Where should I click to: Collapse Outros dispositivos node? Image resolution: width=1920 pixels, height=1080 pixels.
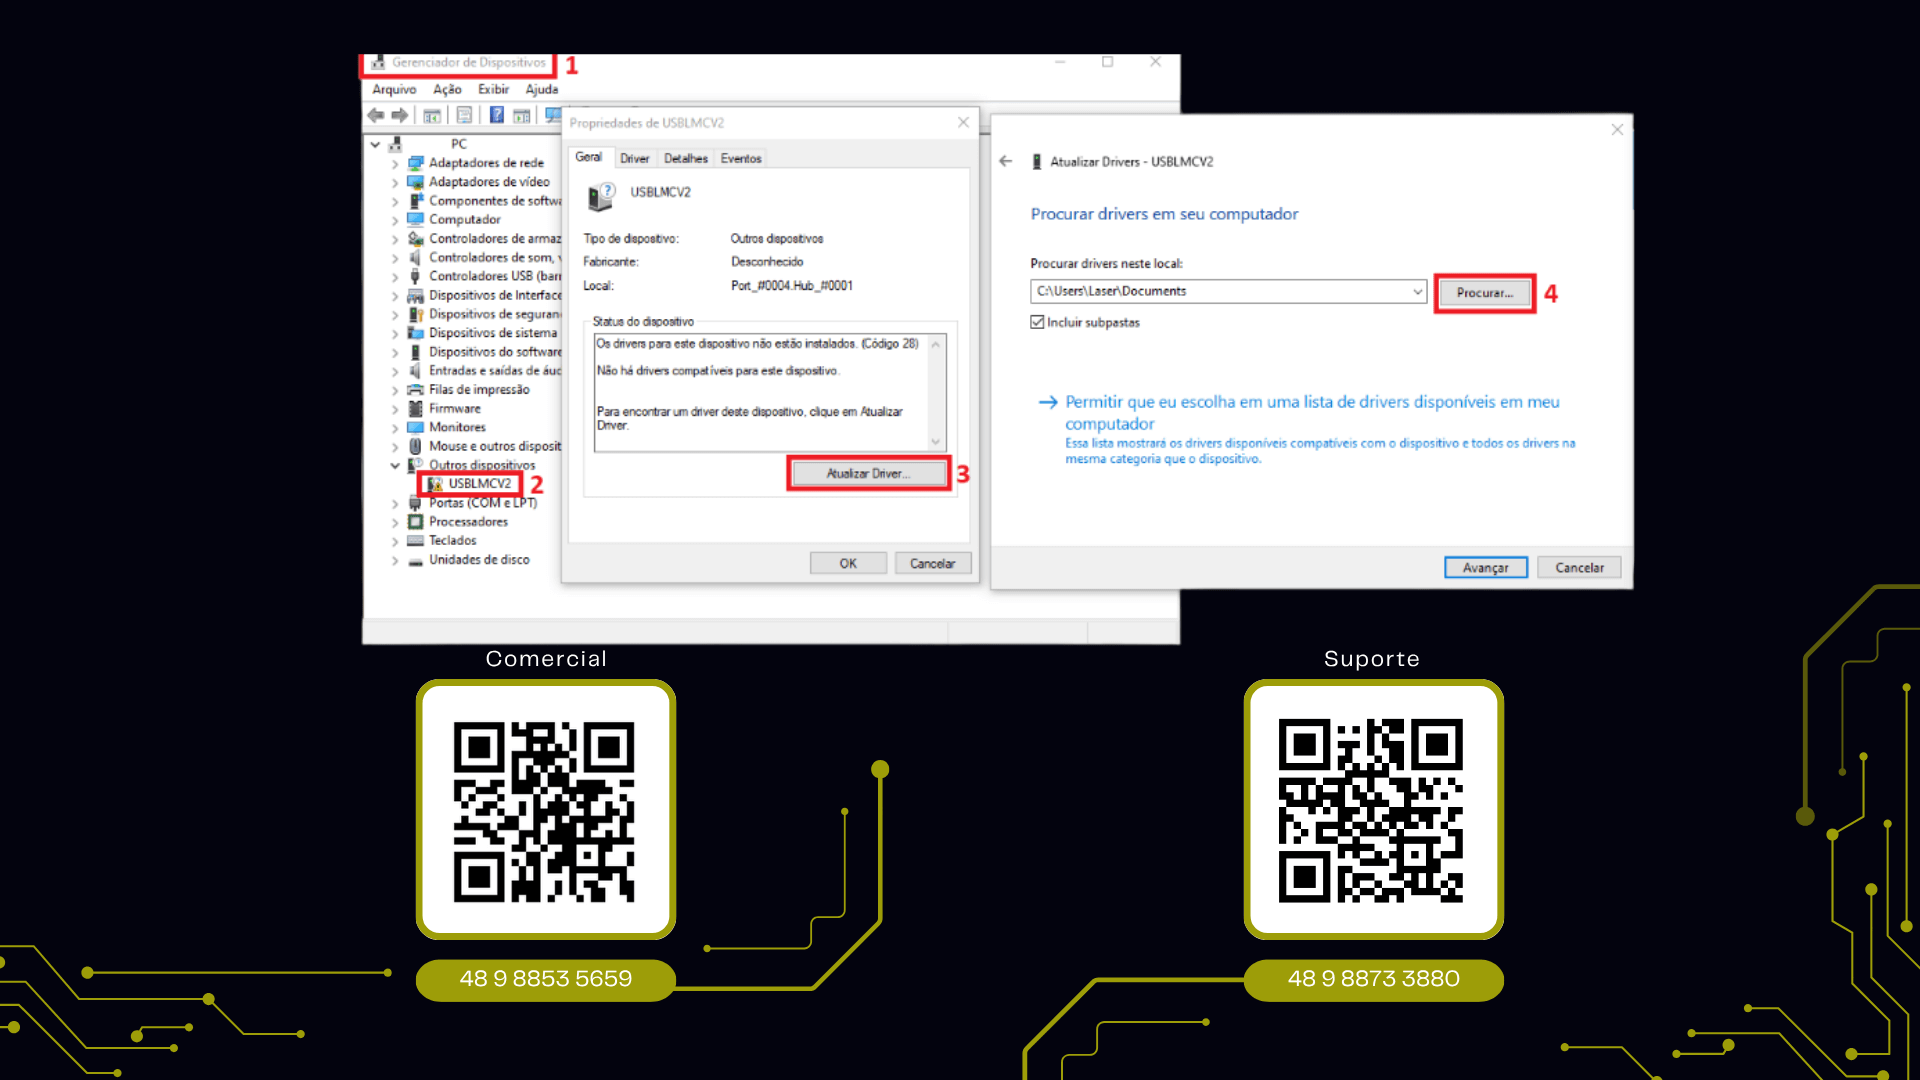(395, 466)
